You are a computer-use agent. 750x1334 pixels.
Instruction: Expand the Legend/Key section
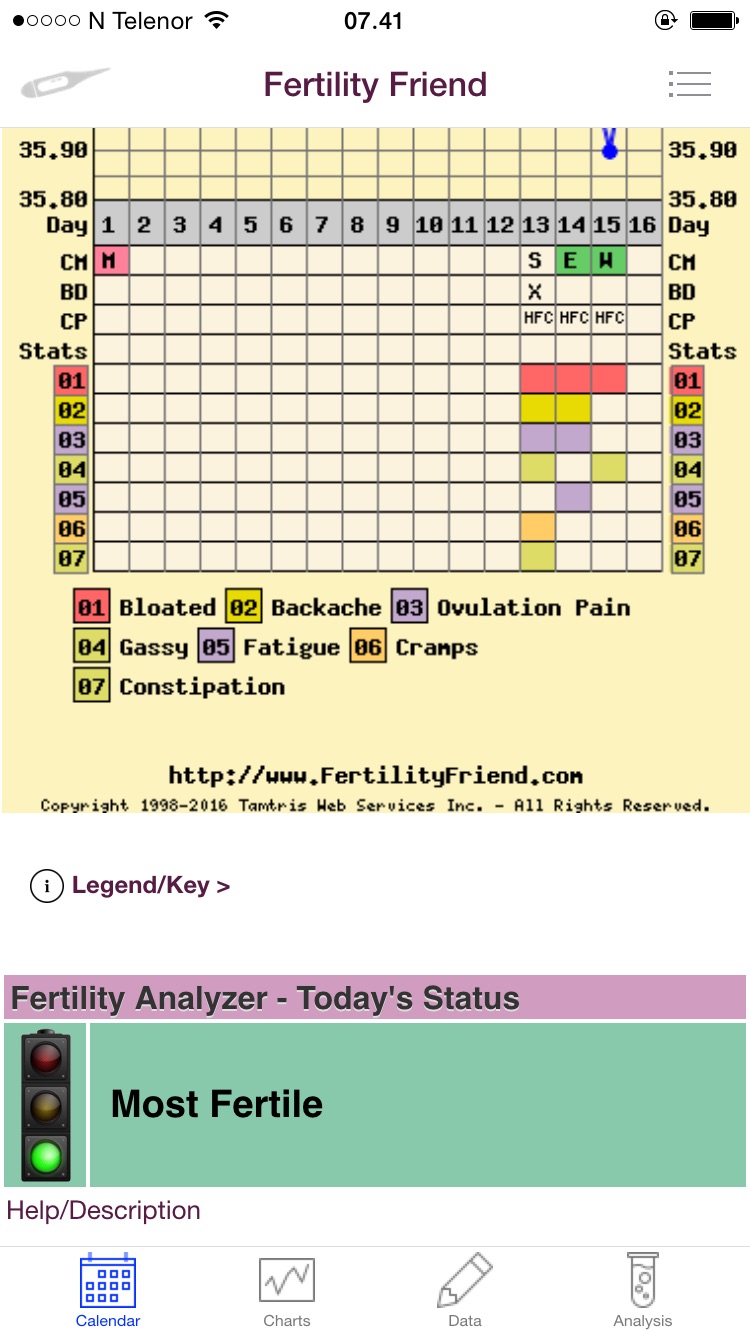pos(151,886)
